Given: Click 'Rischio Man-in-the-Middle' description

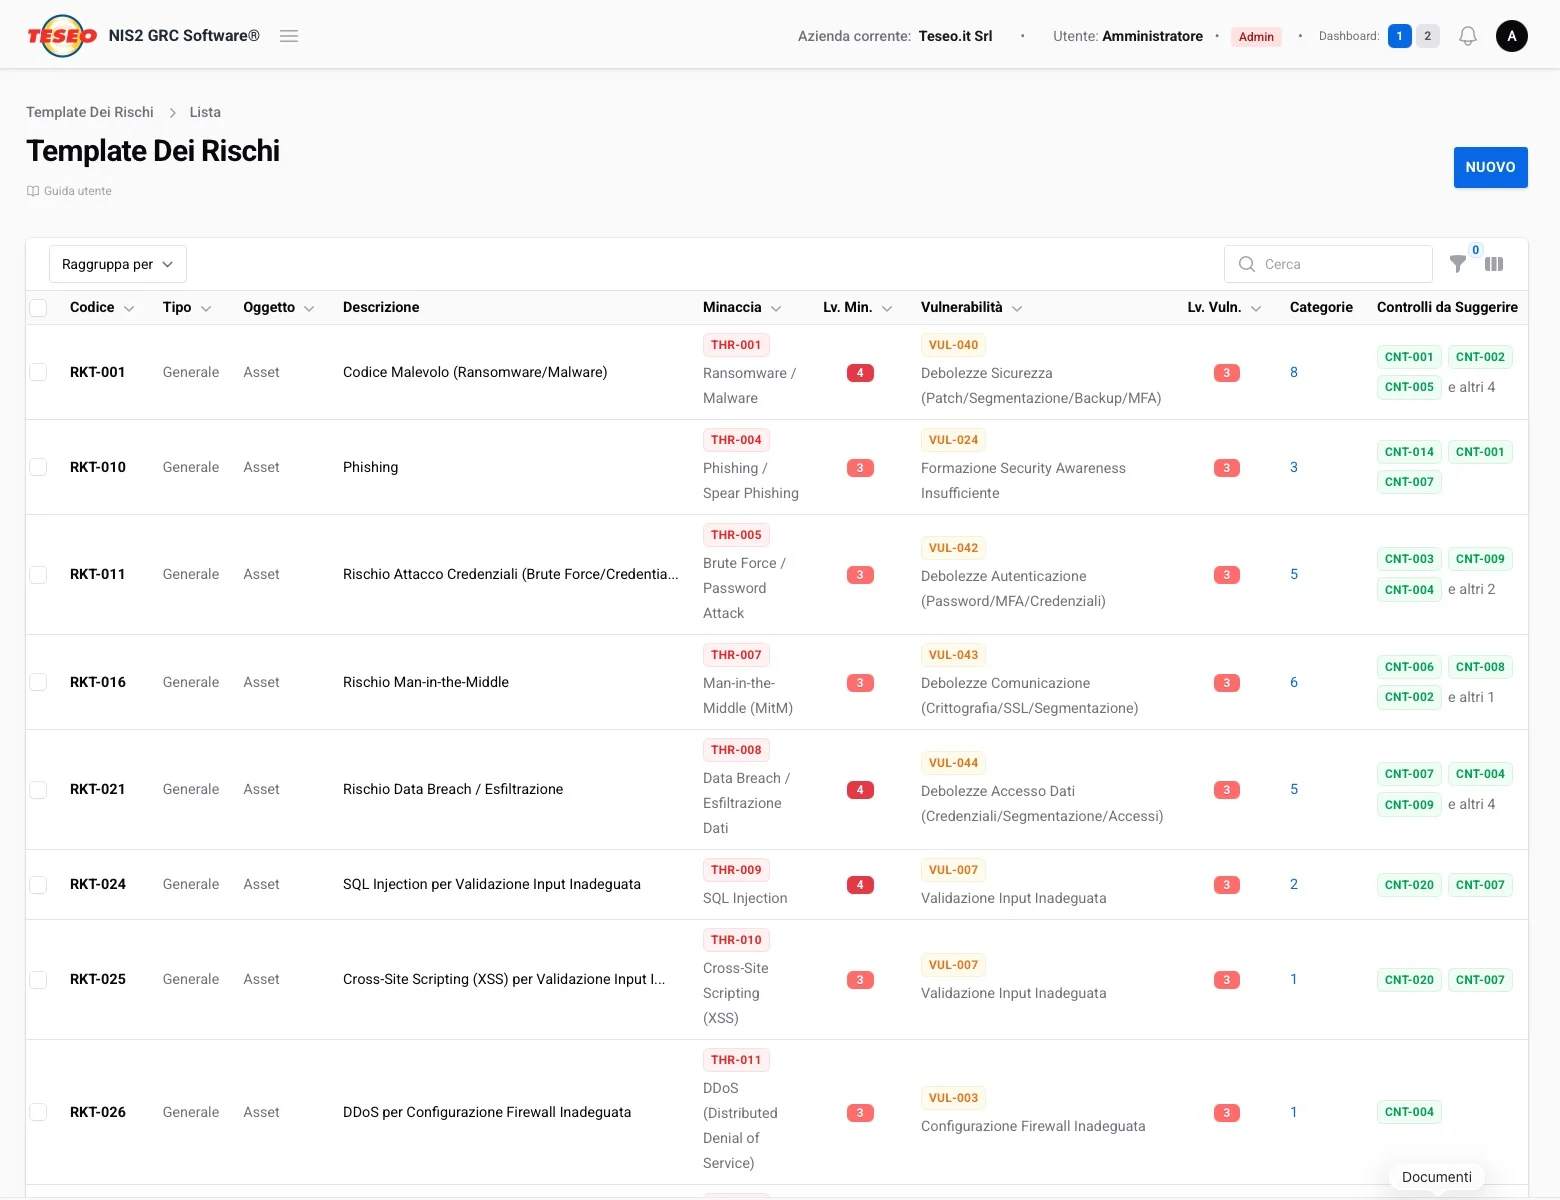Looking at the screenshot, I should pyautogui.click(x=426, y=682).
